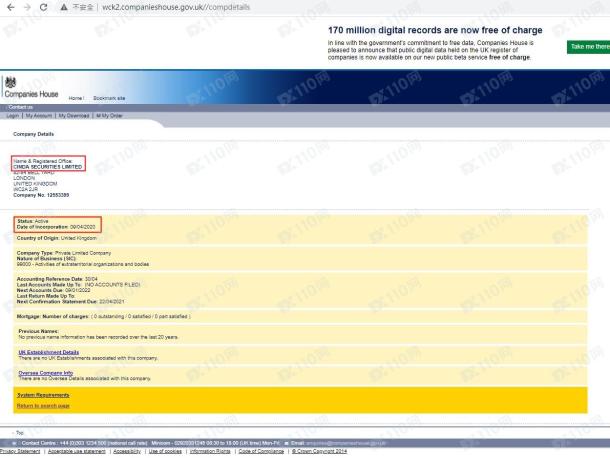This screenshot has height=458, width=610.
Task: Click the Oversea Company Info link
Action: (46, 373)
